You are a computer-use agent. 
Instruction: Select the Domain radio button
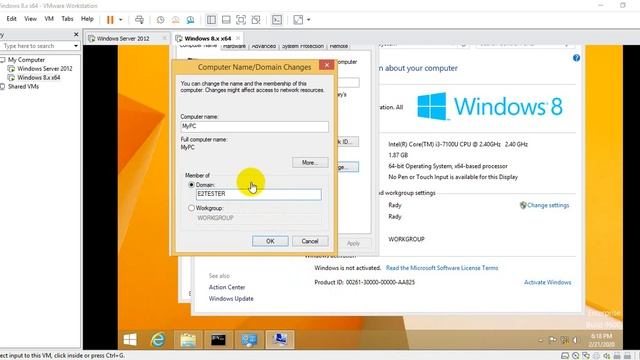[x=191, y=185]
